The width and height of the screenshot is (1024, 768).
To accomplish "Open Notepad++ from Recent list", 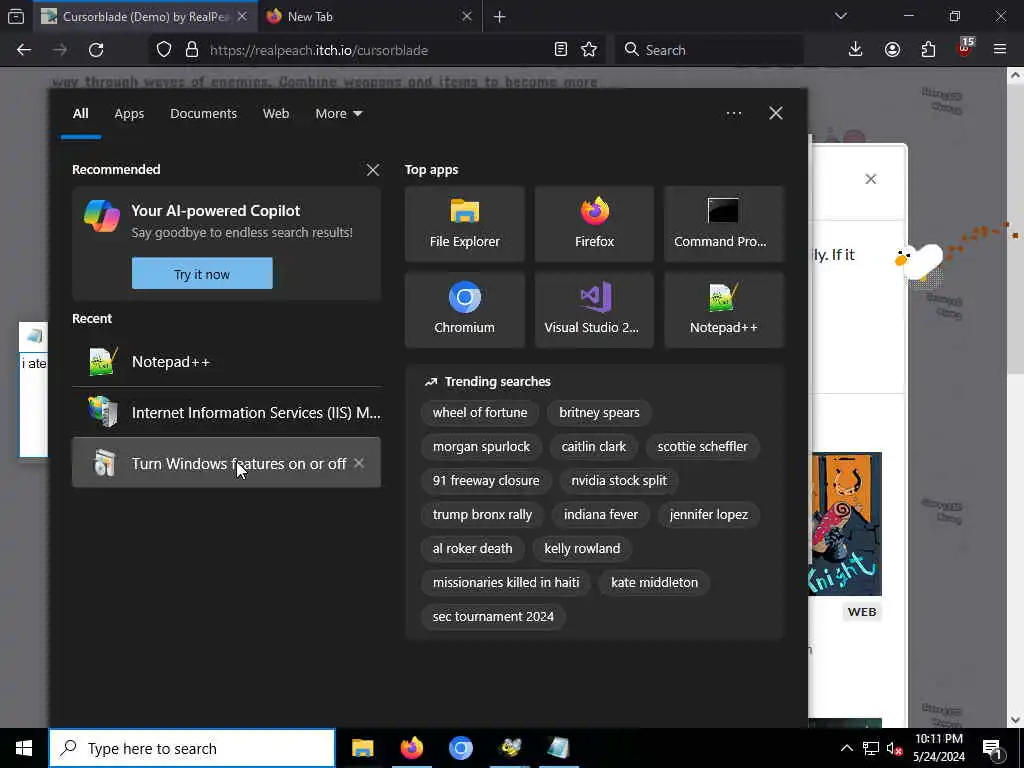I will (226, 362).
